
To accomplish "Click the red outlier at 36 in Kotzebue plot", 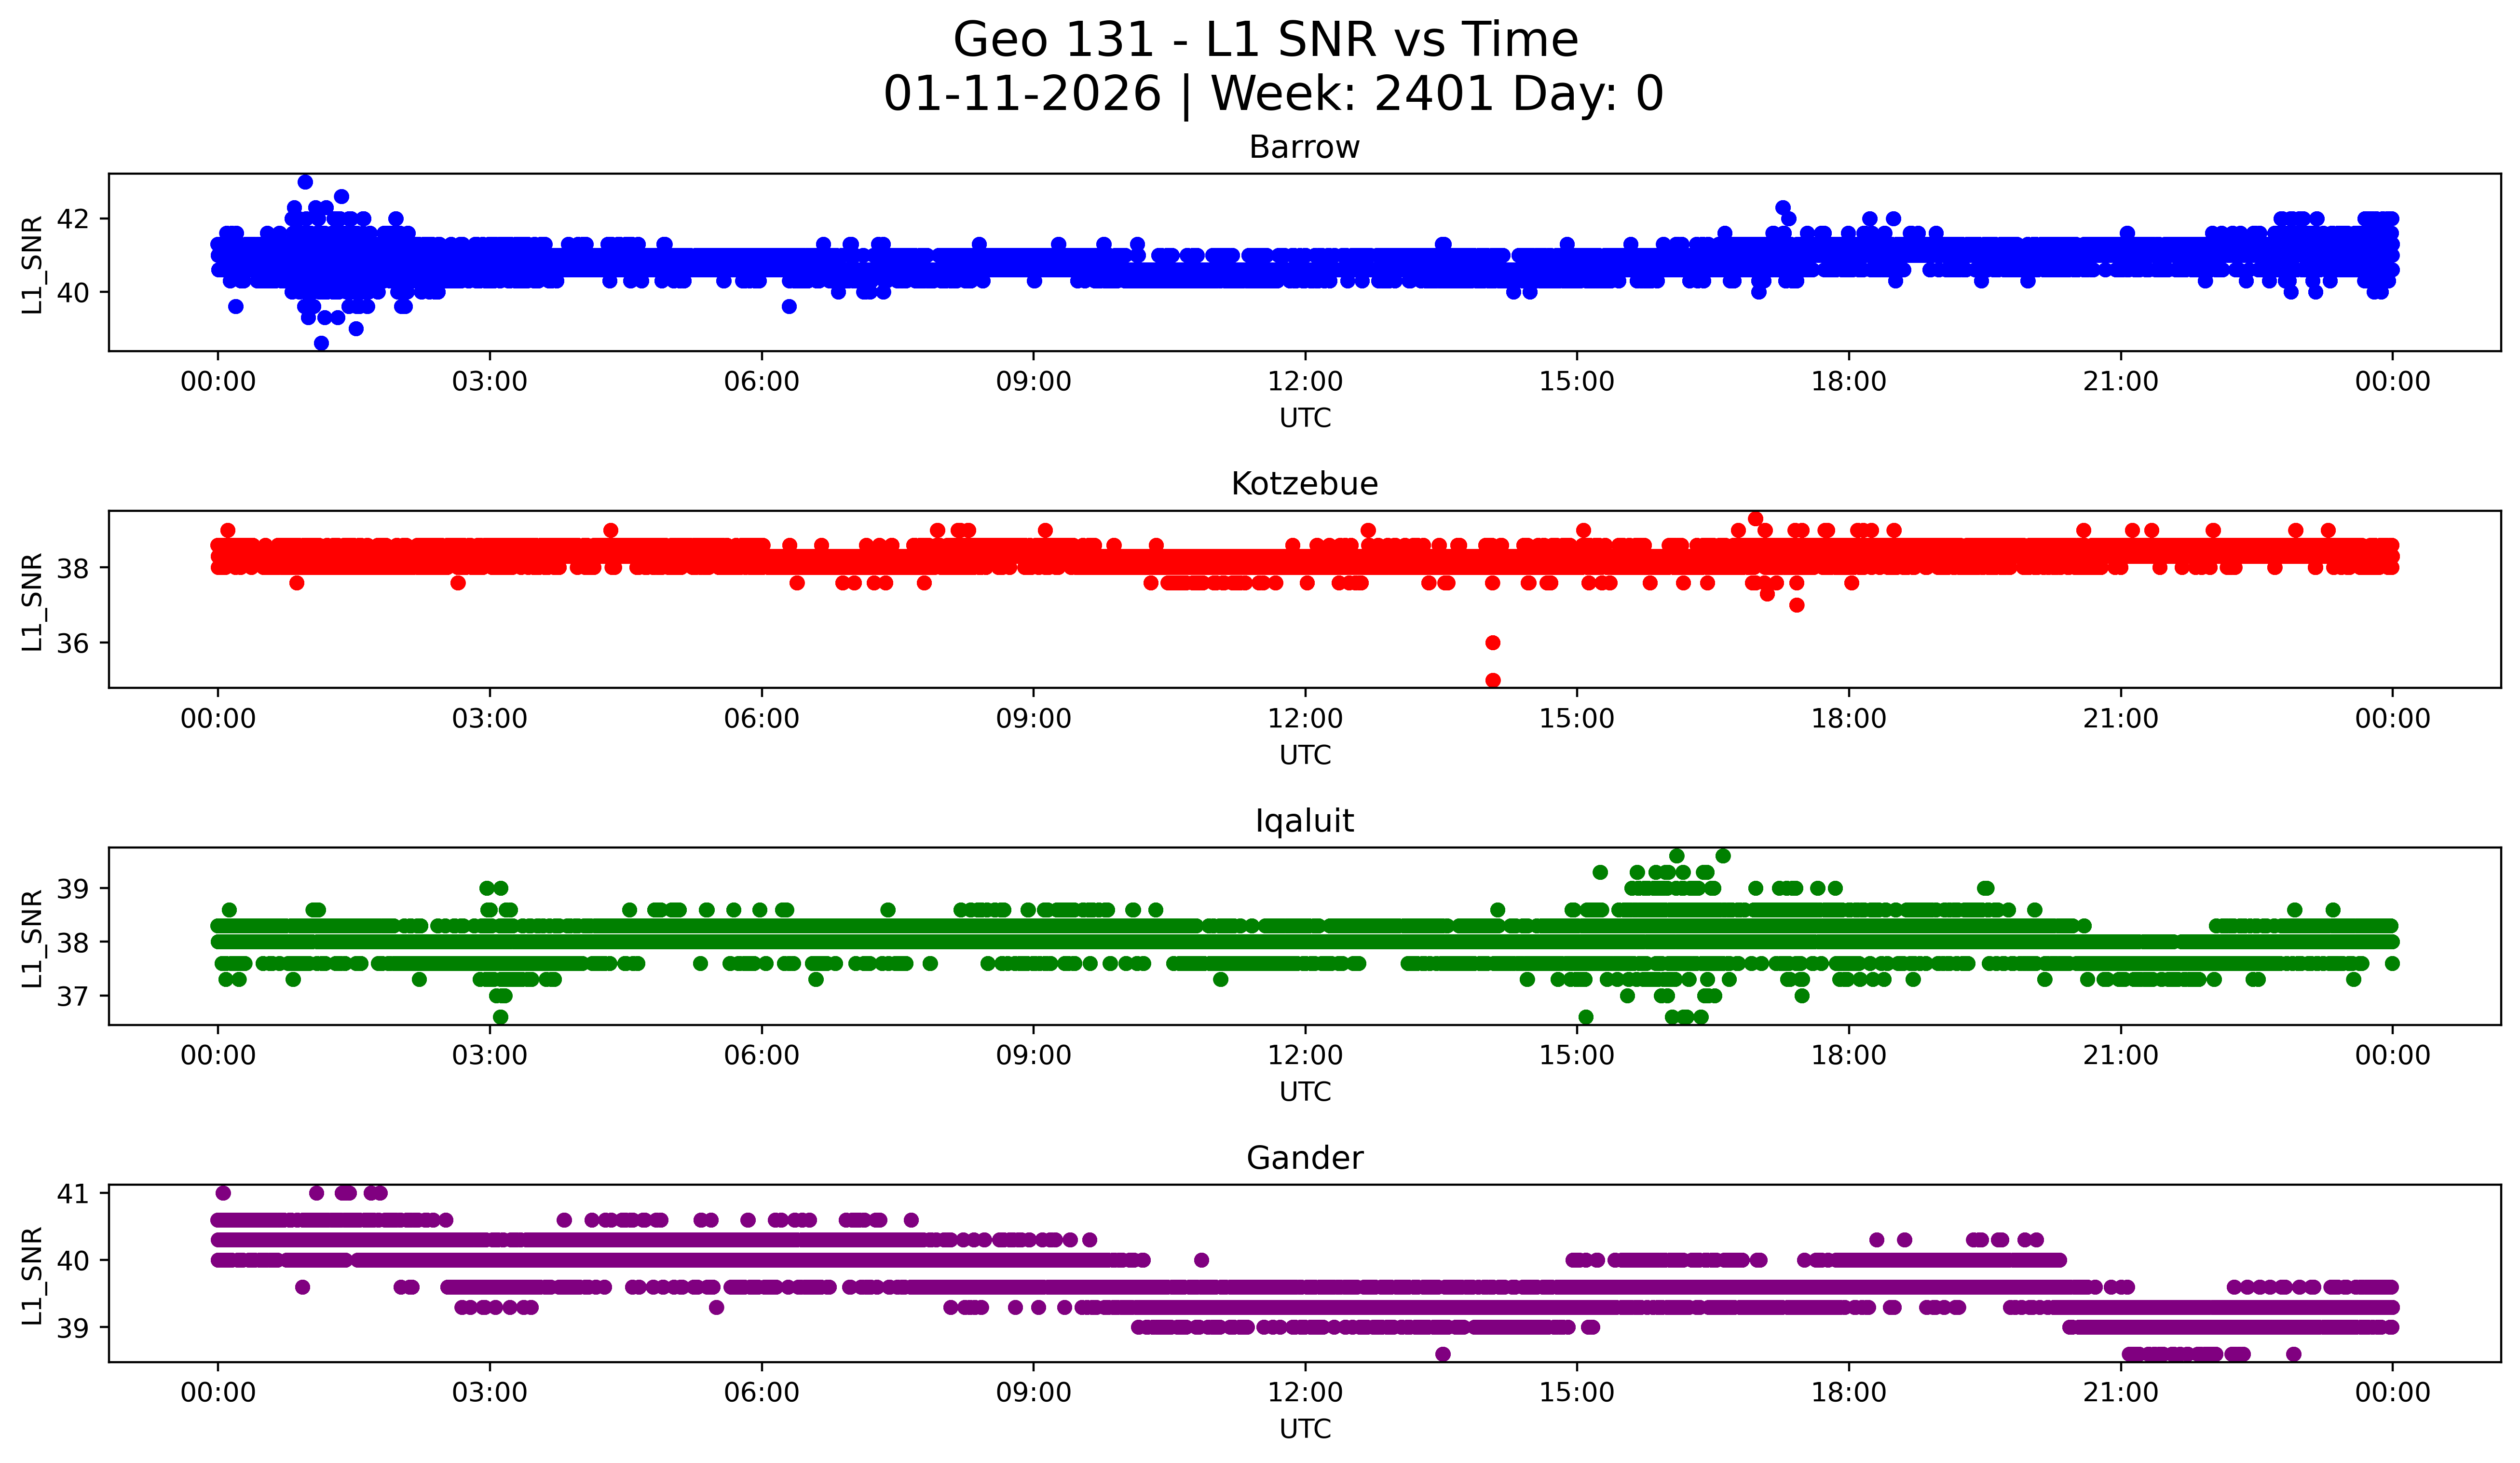I will click(x=1493, y=643).
